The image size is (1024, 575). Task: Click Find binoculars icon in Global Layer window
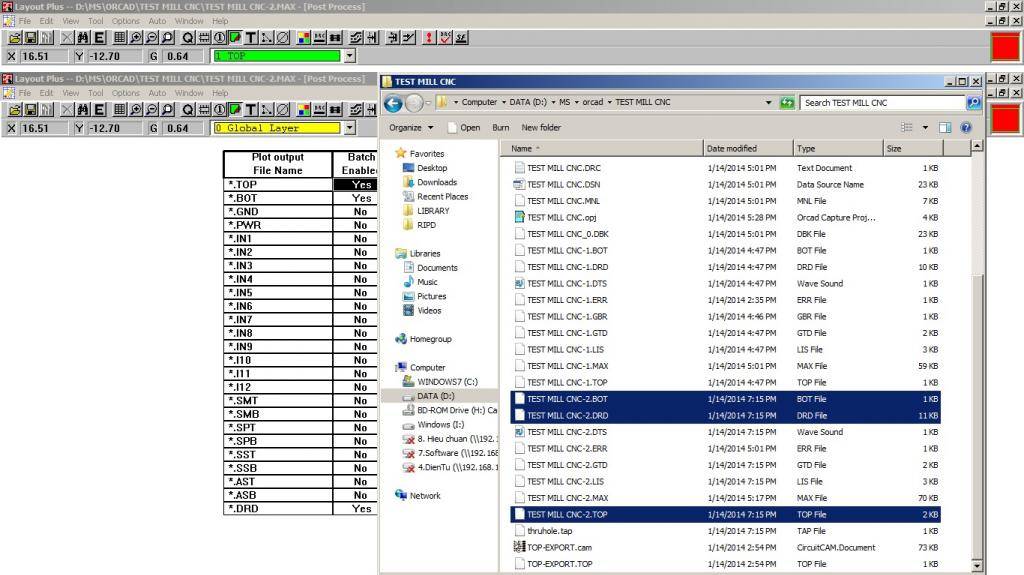[83, 110]
